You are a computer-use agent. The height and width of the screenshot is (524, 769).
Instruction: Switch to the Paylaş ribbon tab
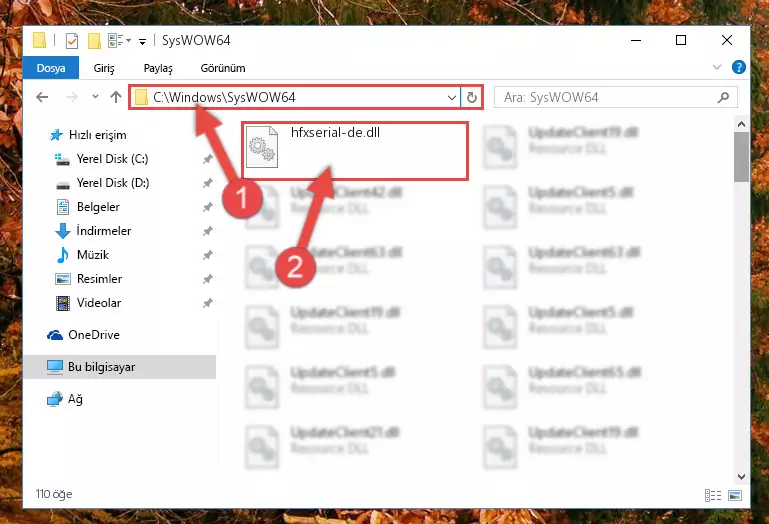point(158,68)
